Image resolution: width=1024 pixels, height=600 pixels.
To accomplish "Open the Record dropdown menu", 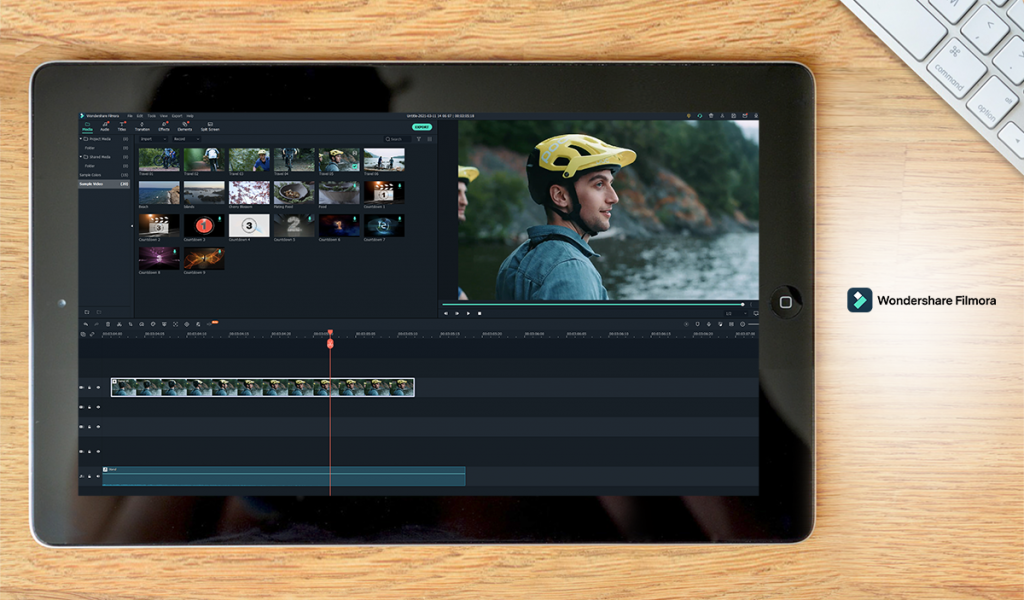I will [184, 139].
